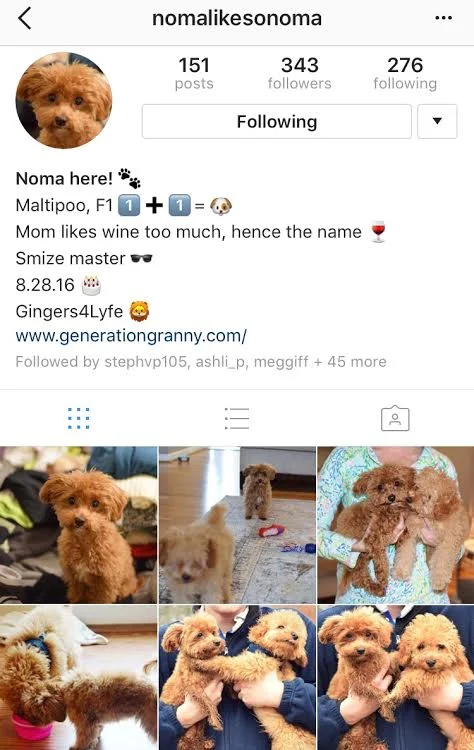This screenshot has height=750, width=474.
Task: Open the three-dot more options menu
Action: pos(443,18)
